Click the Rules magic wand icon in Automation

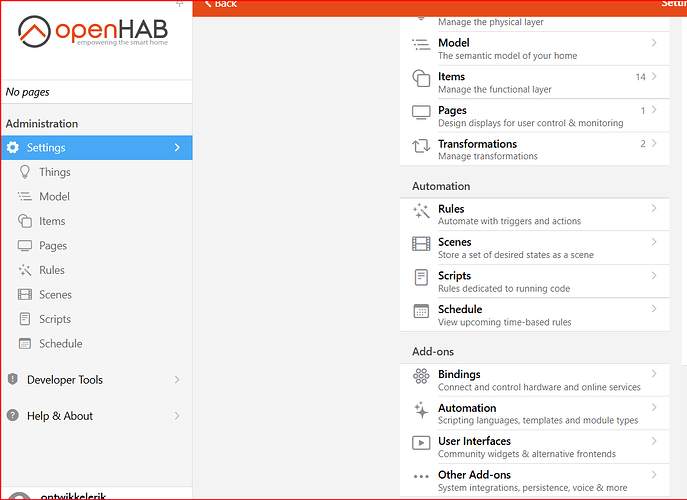click(x=421, y=211)
